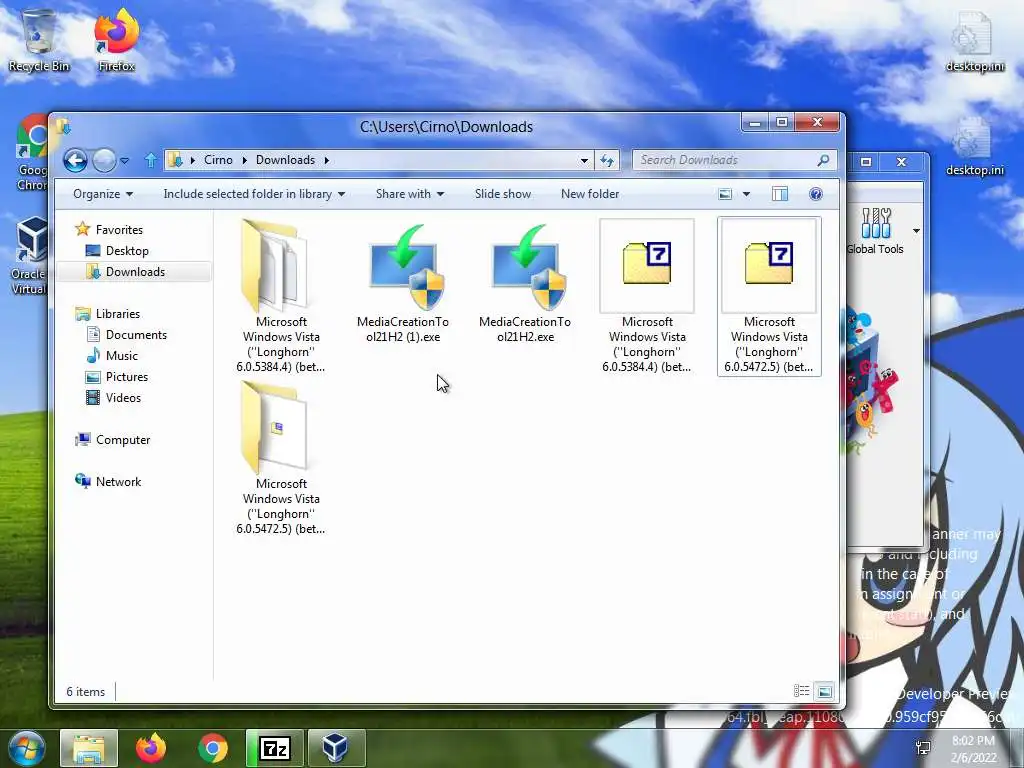Viewport: 1024px width, 768px height.
Task: Select the Longhorn 6.0.5384.4 7z archive
Action: 647,297
